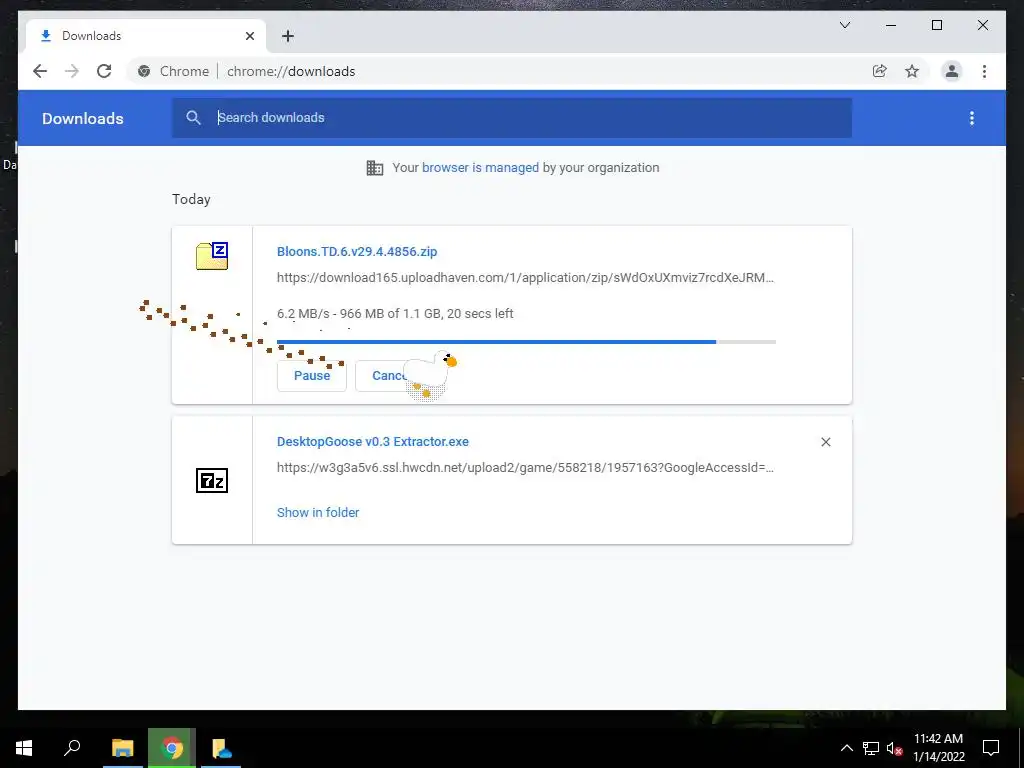
Task: Minimize the Chrome window
Action: [891, 25]
